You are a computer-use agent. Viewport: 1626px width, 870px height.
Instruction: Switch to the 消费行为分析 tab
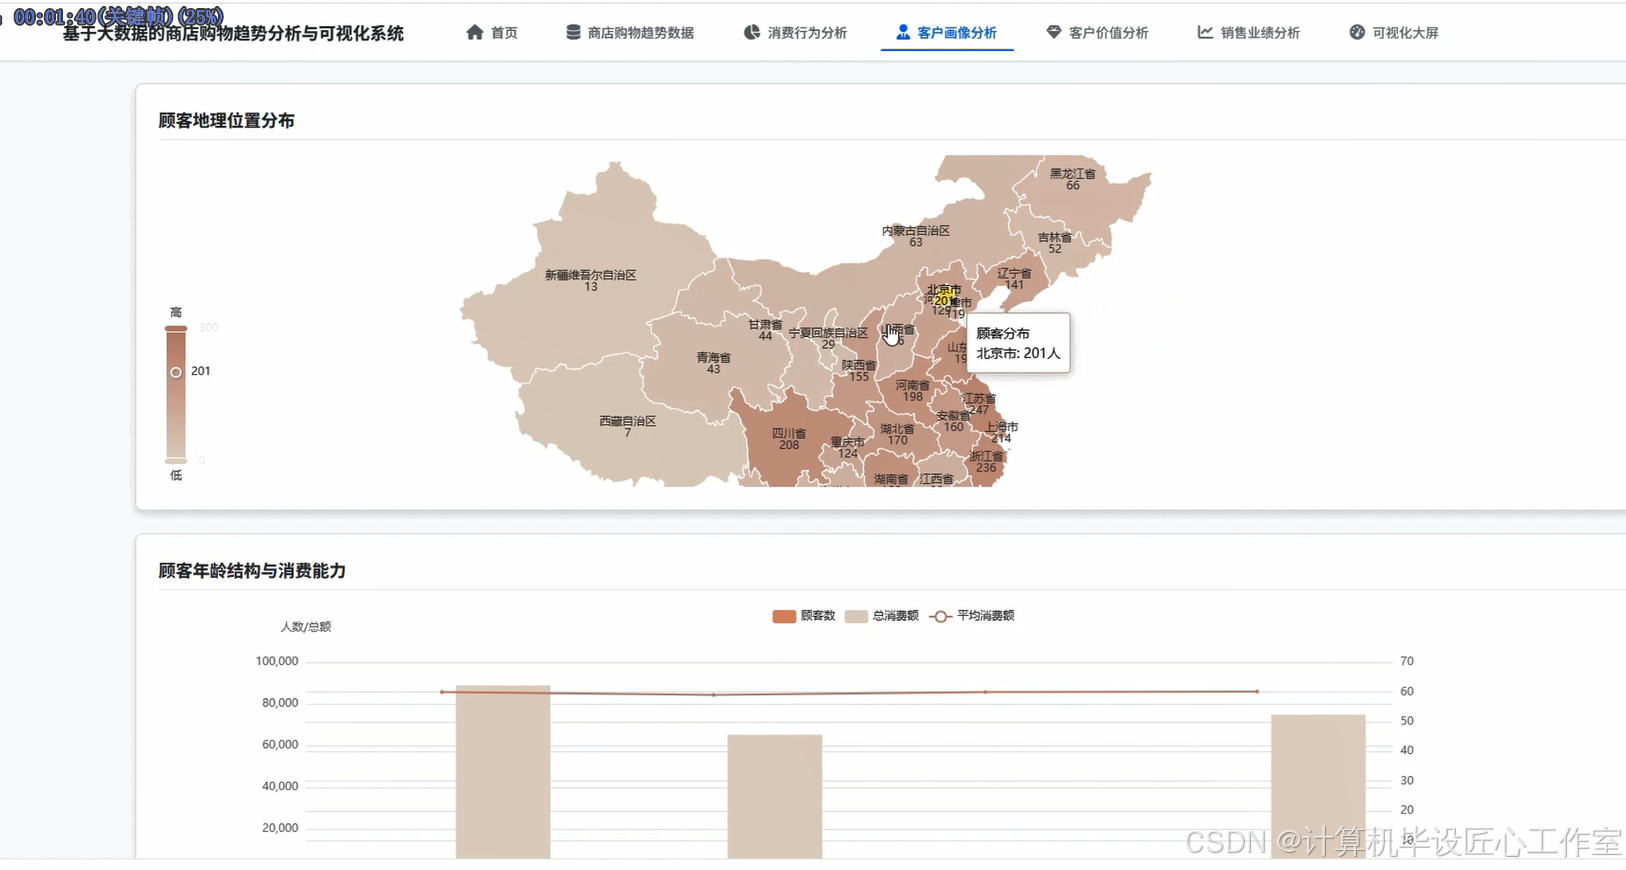(x=796, y=32)
